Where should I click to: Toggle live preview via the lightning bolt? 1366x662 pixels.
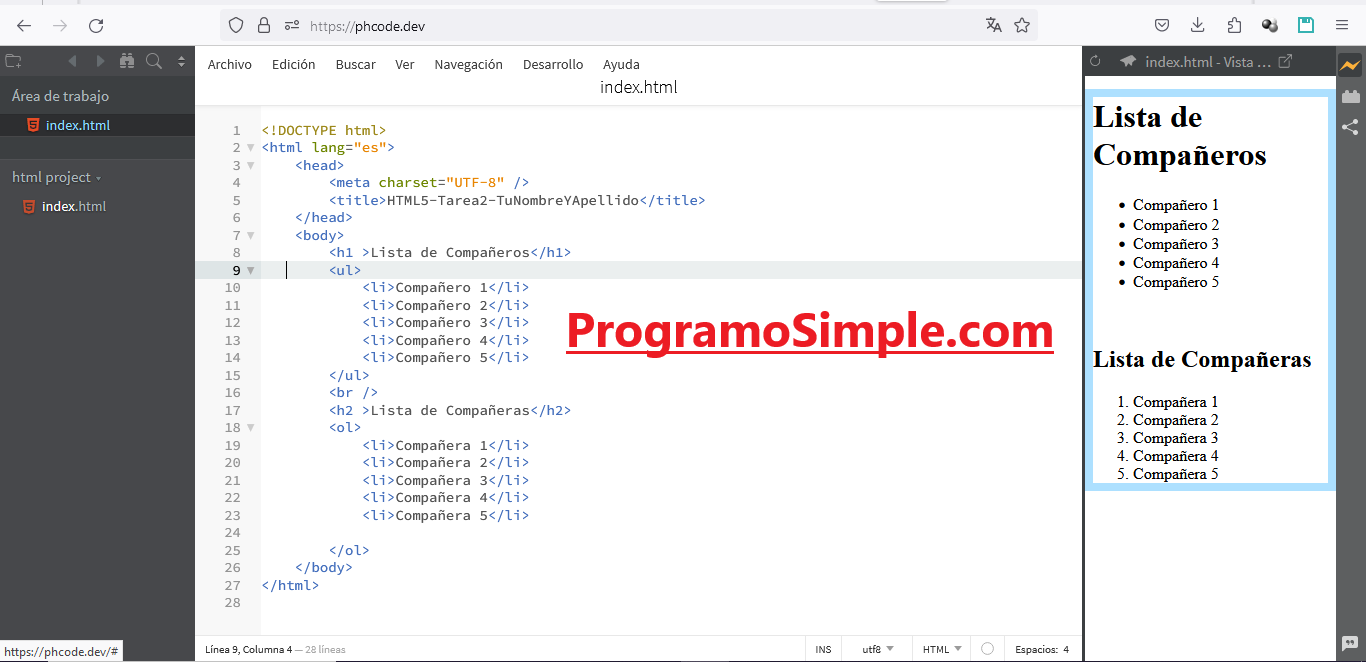(x=1351, y=64)
